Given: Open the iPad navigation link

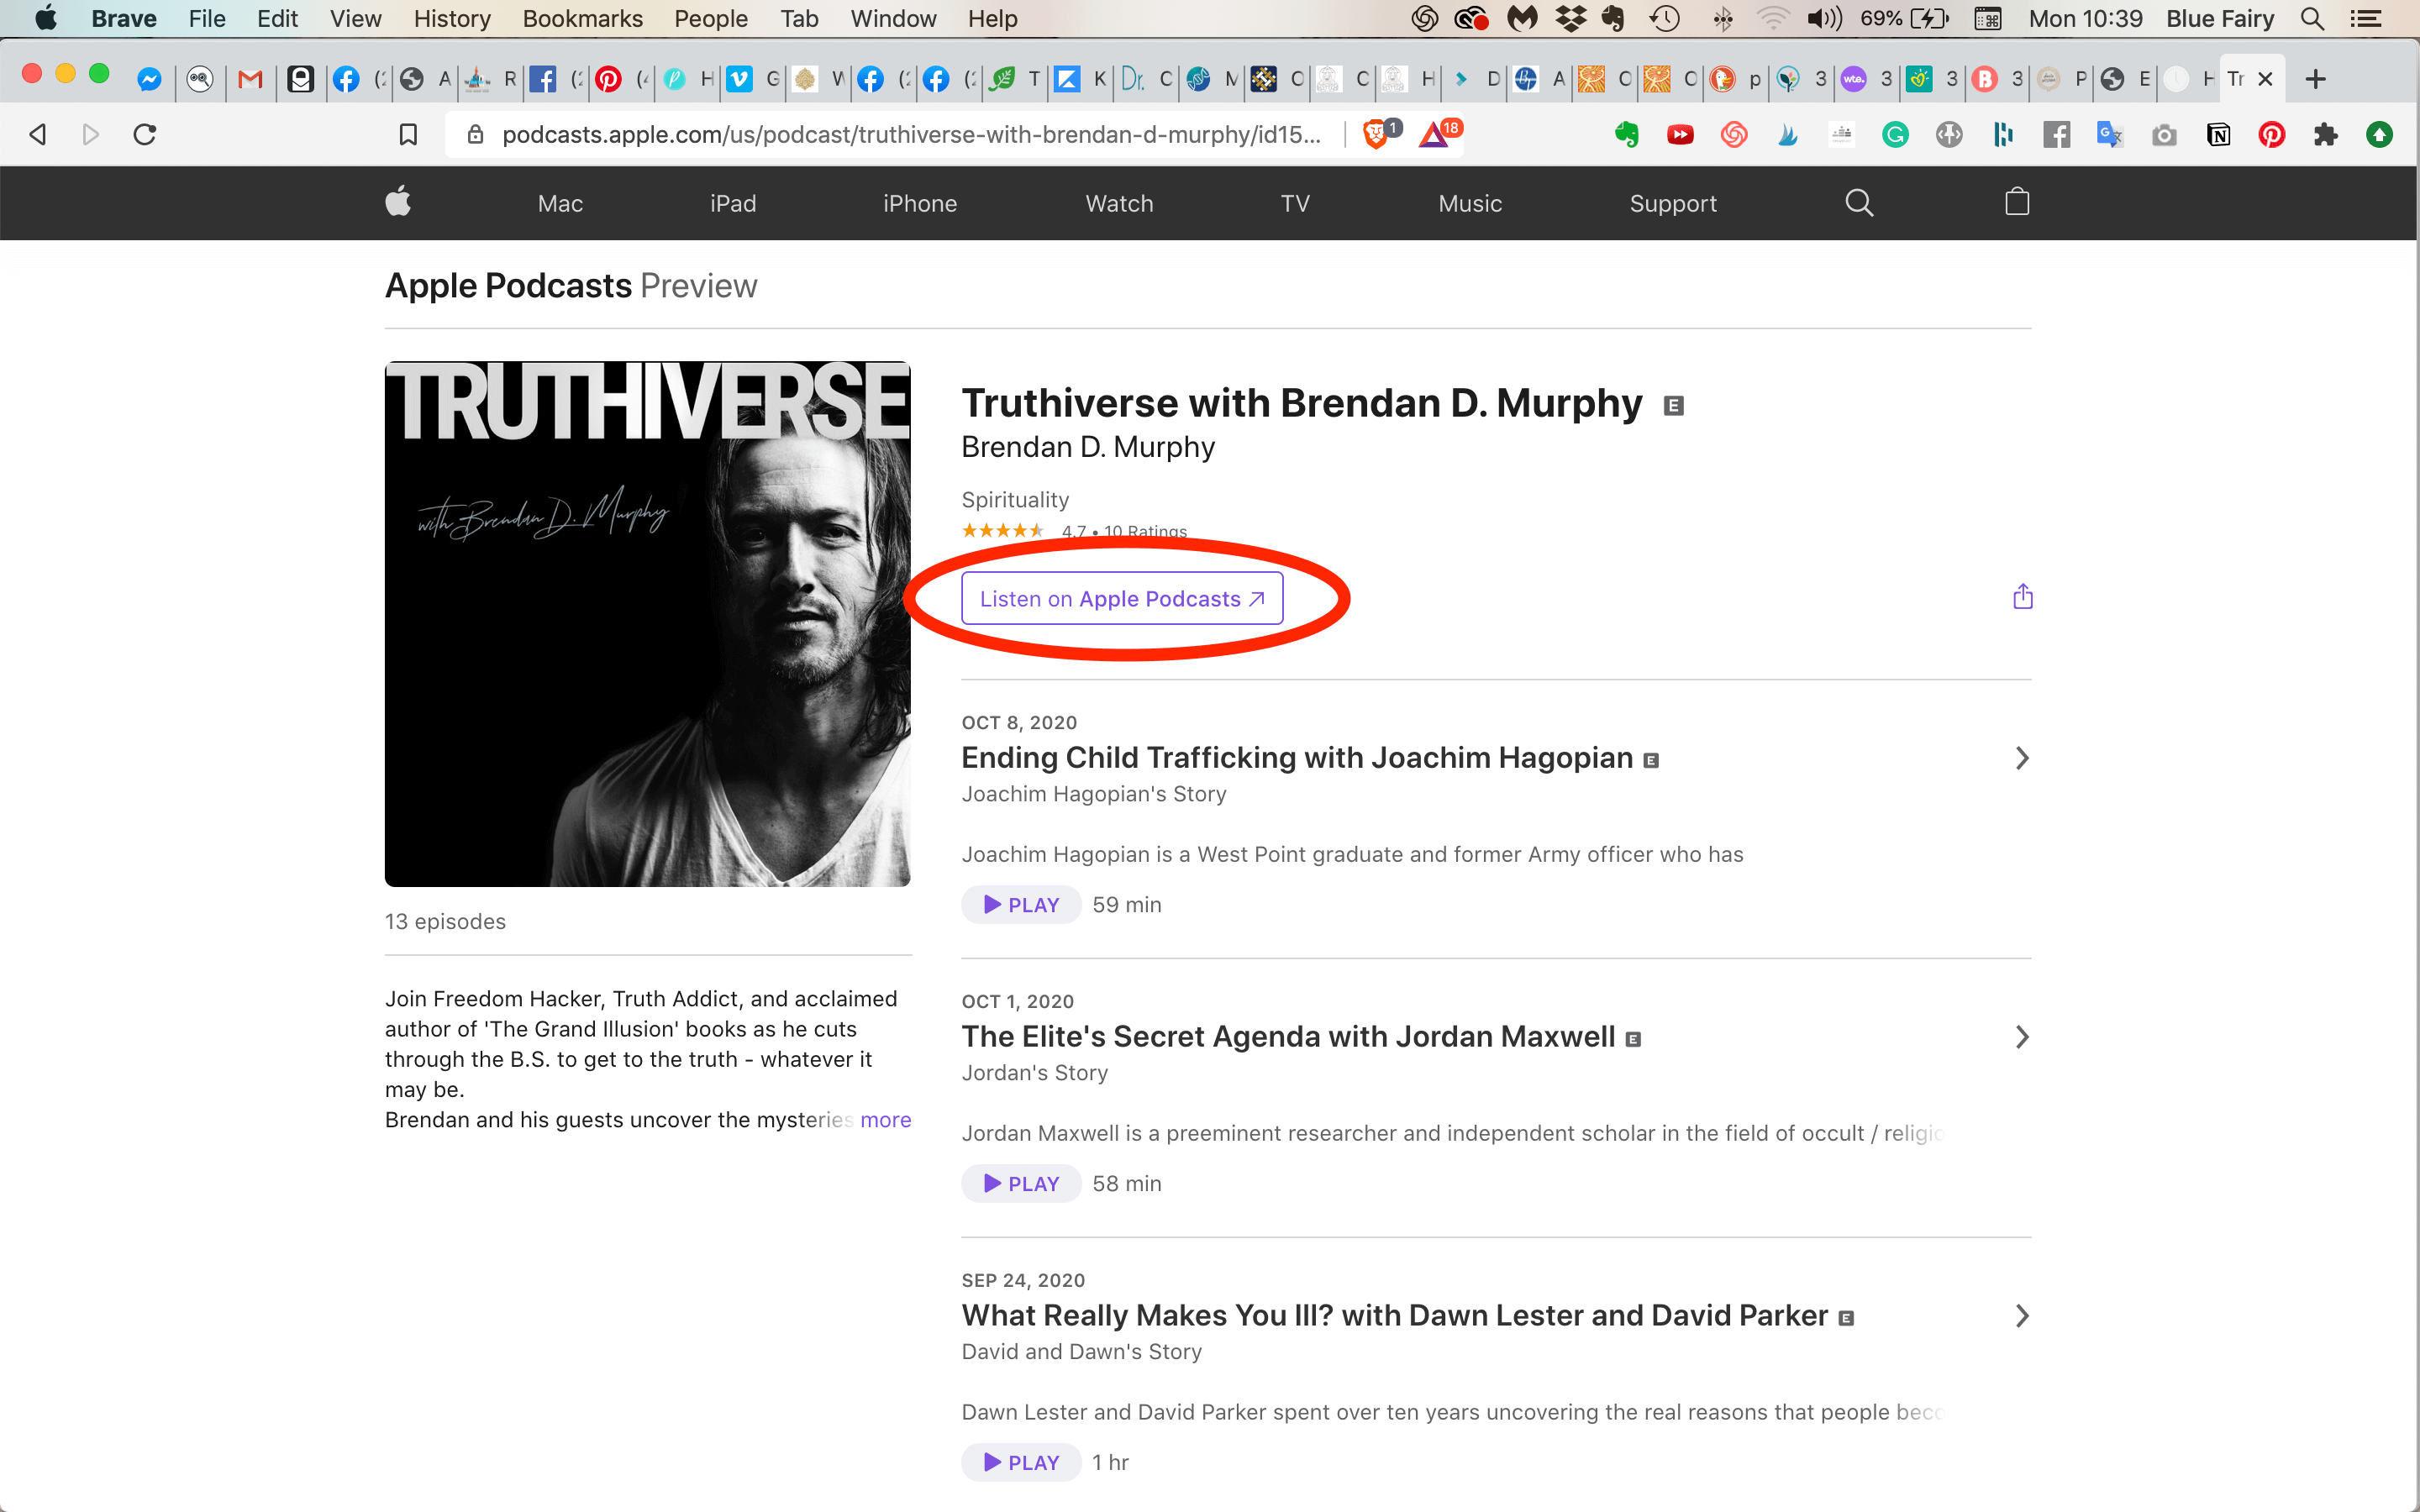Looking at the screenshot, I should tap(733, 203).
